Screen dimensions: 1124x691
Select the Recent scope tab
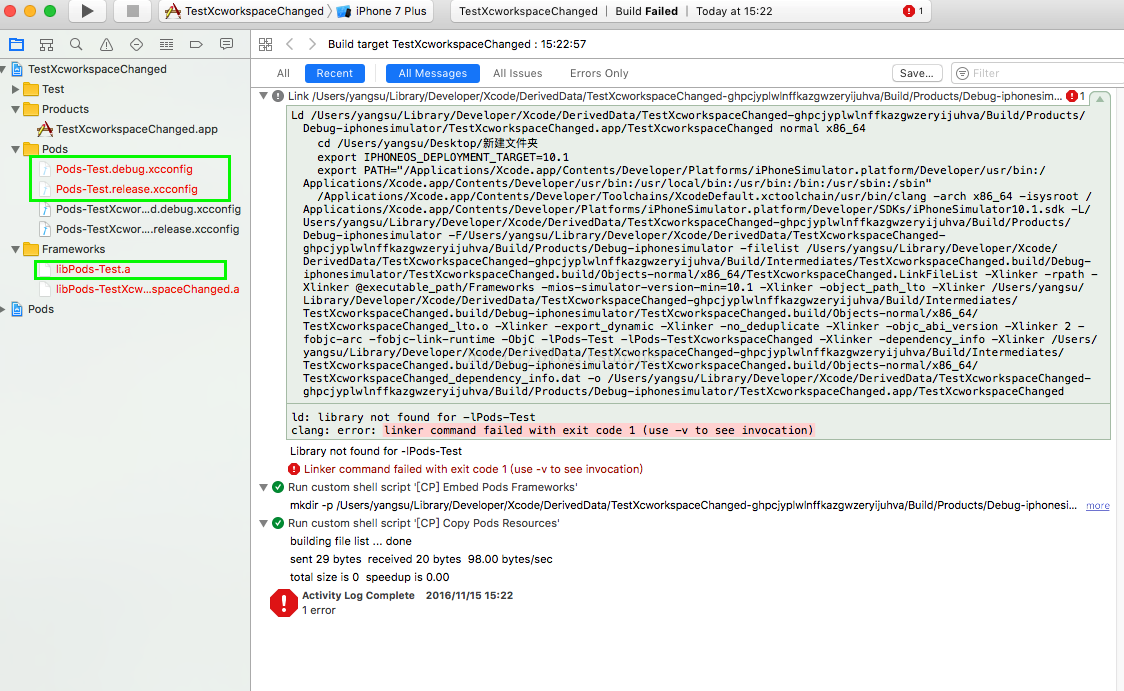[335, 73]
